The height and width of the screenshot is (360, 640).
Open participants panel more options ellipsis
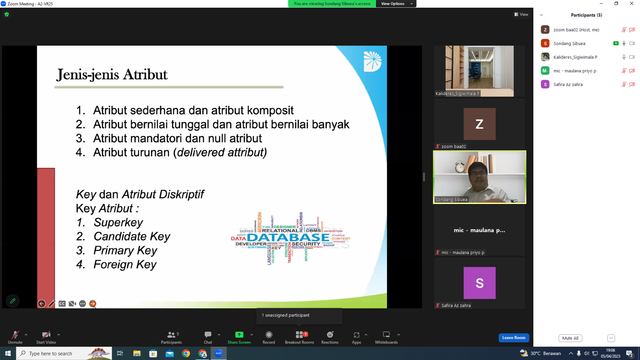click(611, 338)
